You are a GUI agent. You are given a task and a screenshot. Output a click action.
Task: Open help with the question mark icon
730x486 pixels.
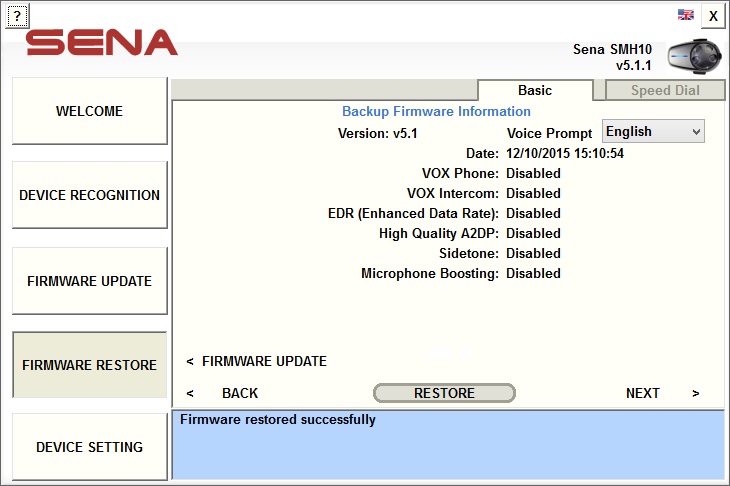pyautogui.click(x=17, y=16)
